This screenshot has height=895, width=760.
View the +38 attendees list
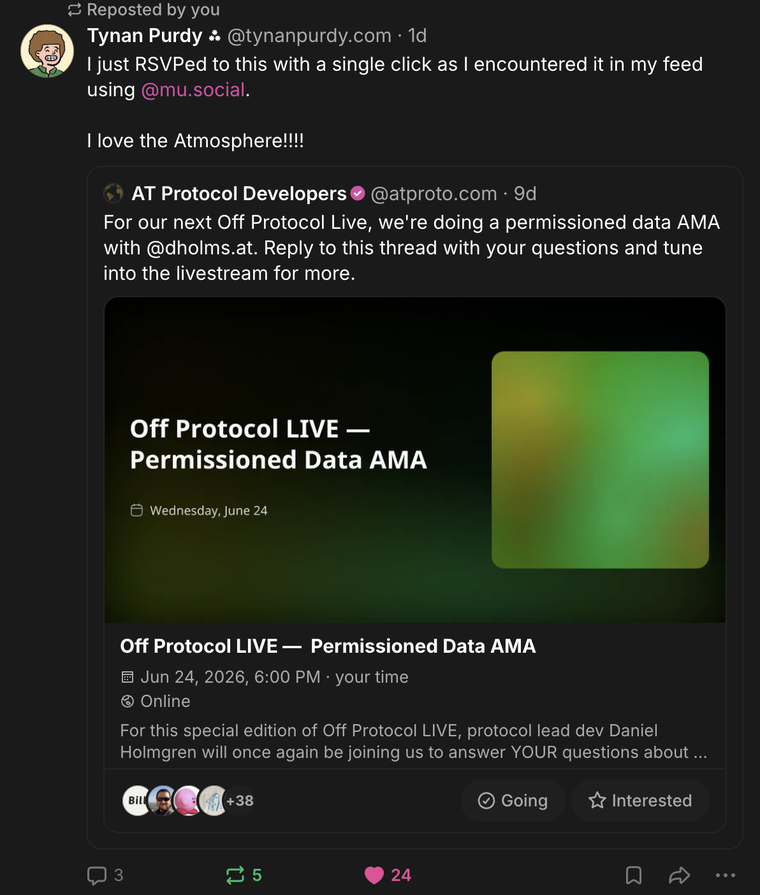(240, 800)
